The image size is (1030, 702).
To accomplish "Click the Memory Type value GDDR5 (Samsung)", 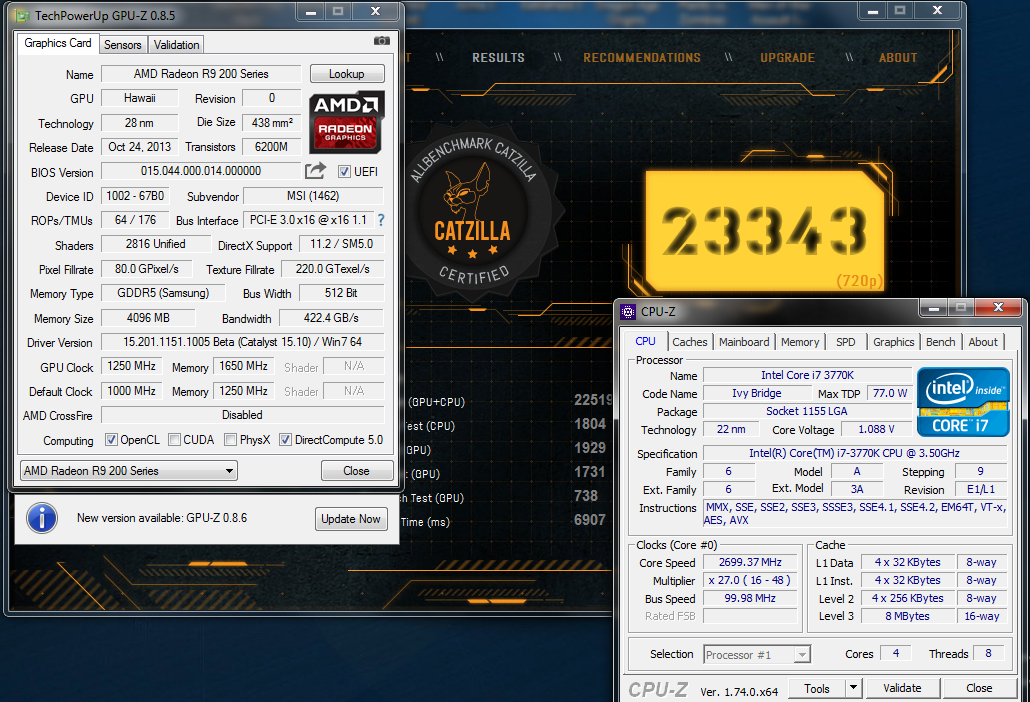I will [x=164, y=293].
